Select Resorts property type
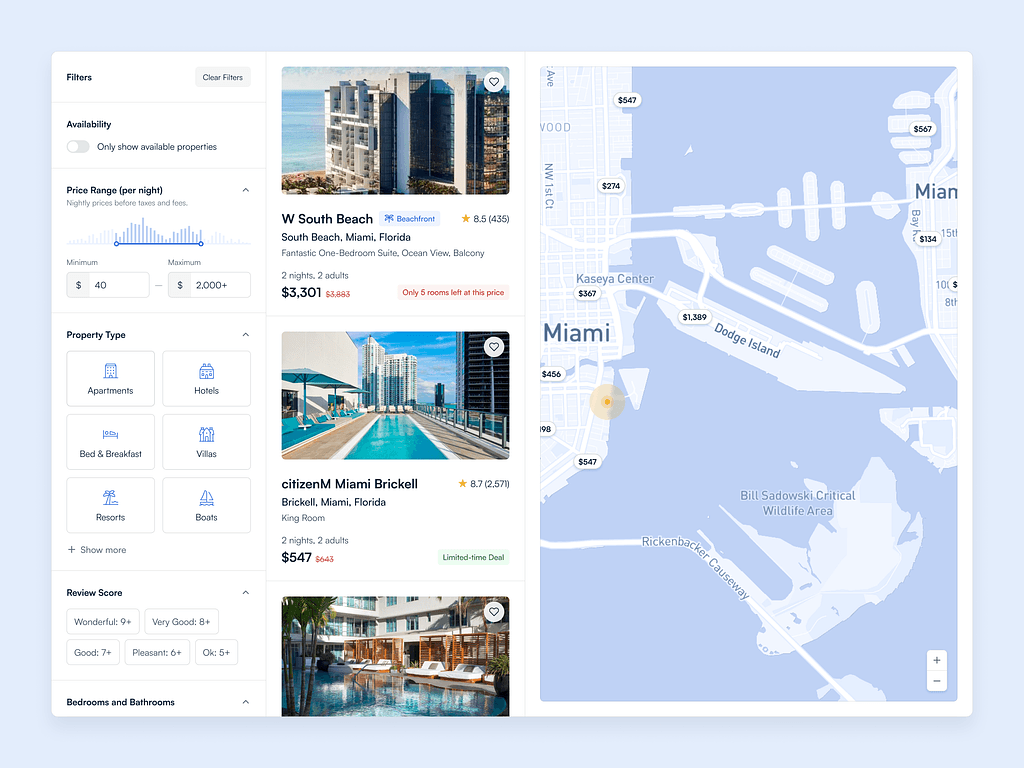The image size is (1024, 768). [110, 505]
